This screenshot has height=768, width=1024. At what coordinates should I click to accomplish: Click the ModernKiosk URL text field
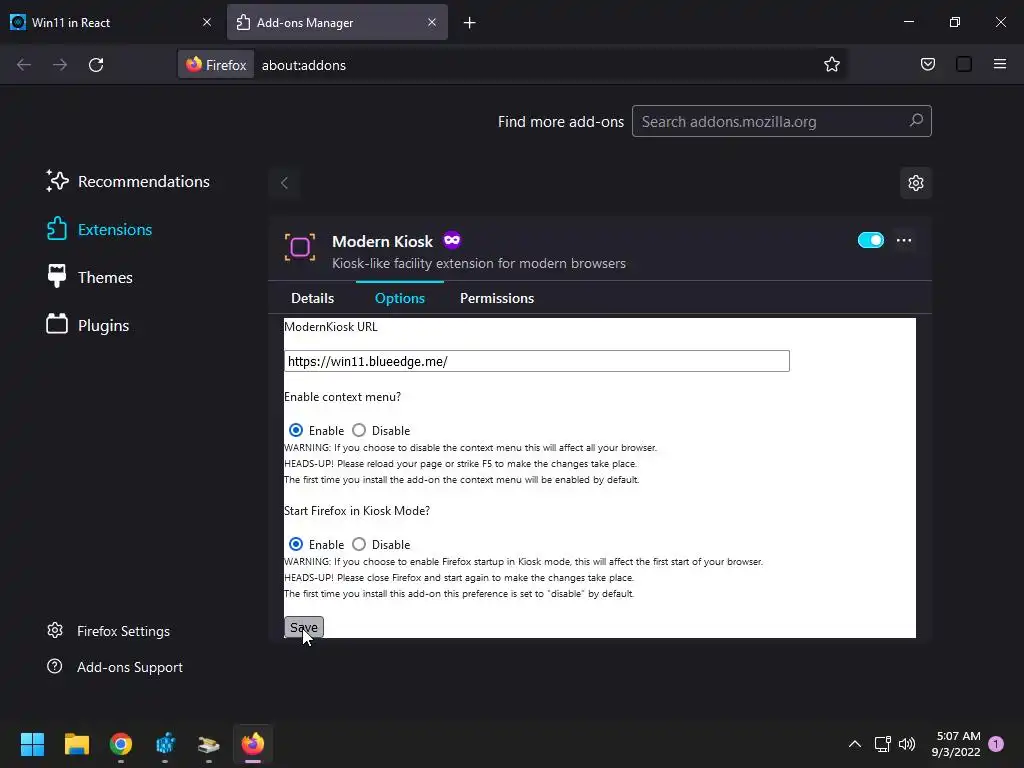pos(537,361)
